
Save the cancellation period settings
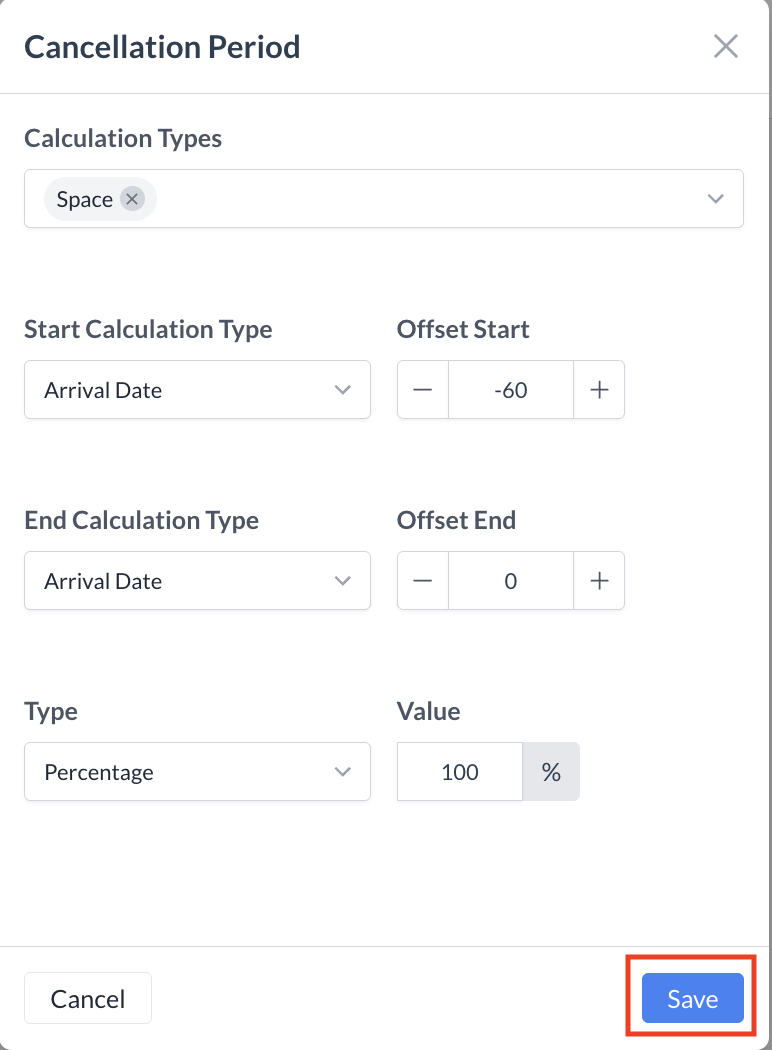[x=690, y=998]
